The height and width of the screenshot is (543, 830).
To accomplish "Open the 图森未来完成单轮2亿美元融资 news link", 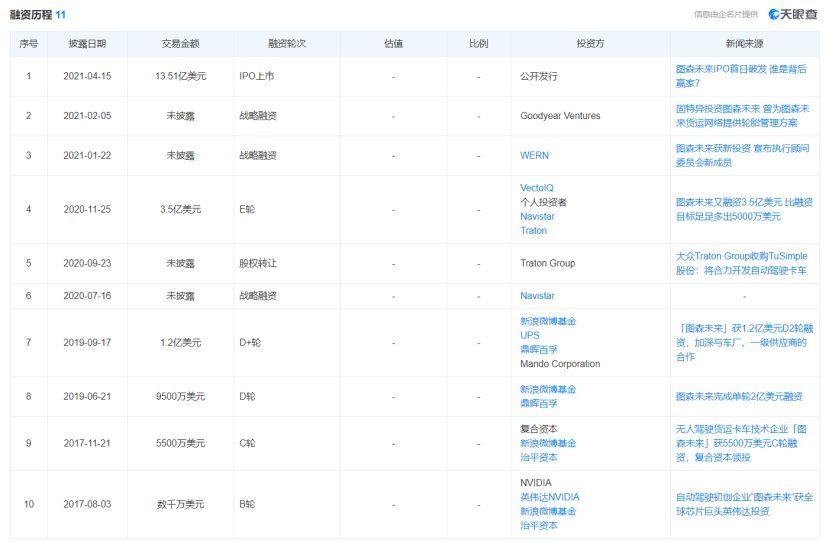I will (x=739, y=397).
